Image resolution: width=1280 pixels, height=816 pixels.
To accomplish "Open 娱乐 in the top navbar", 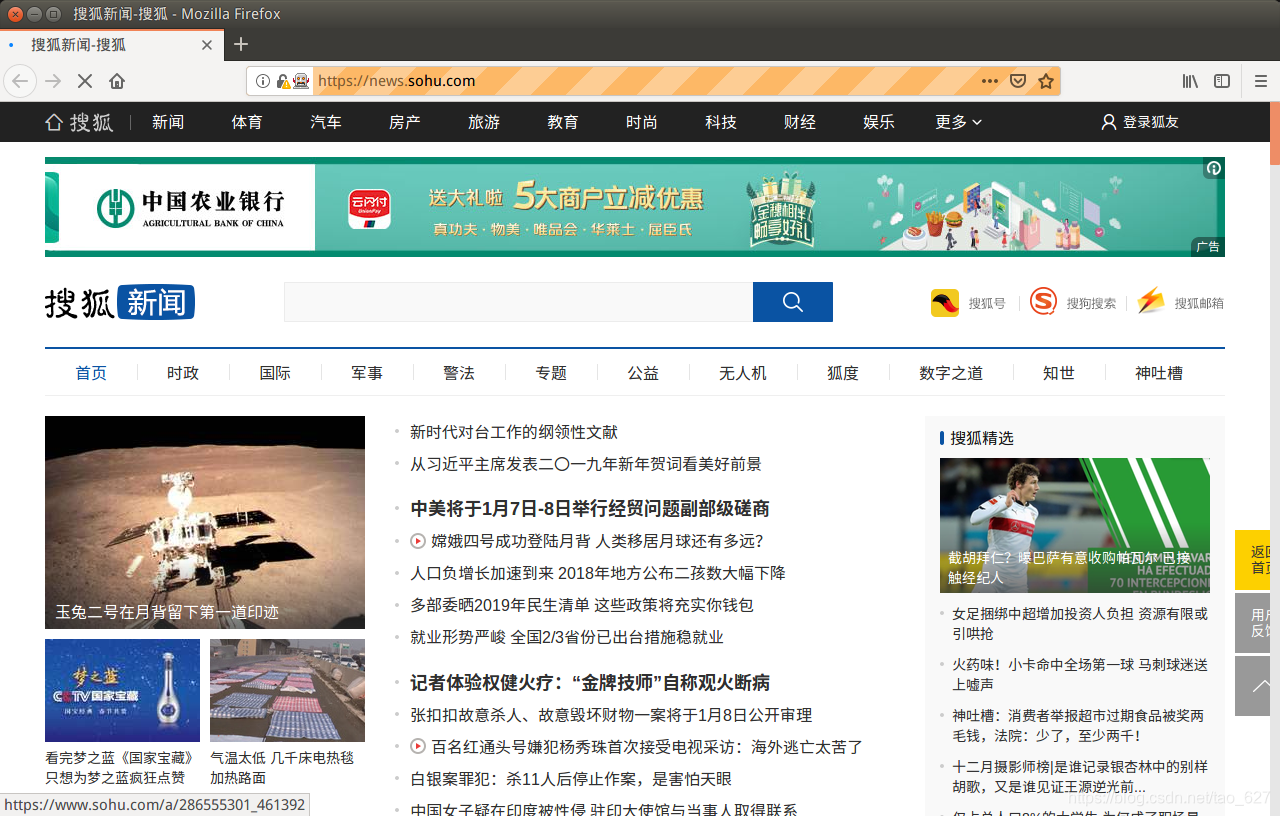I will pos(879,122).
